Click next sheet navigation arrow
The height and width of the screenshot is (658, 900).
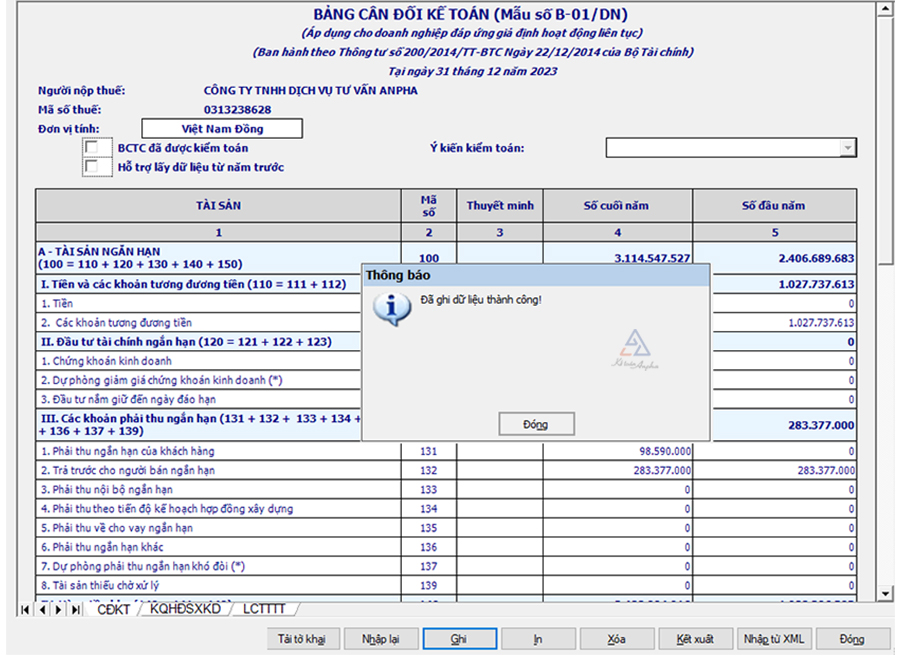59,609
